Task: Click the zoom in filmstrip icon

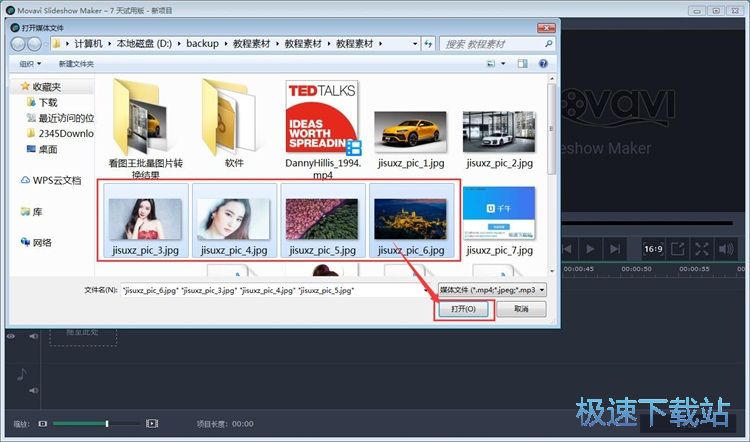Action: [152, 423]
